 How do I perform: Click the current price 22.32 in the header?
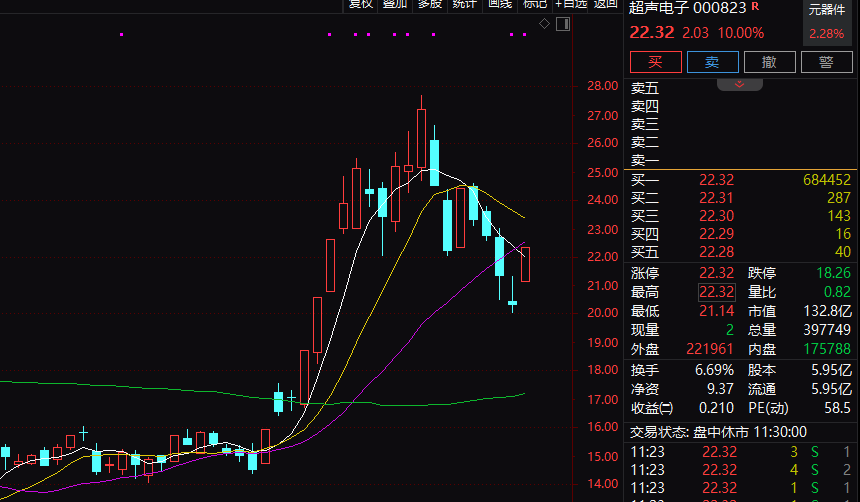click(652, 33)
